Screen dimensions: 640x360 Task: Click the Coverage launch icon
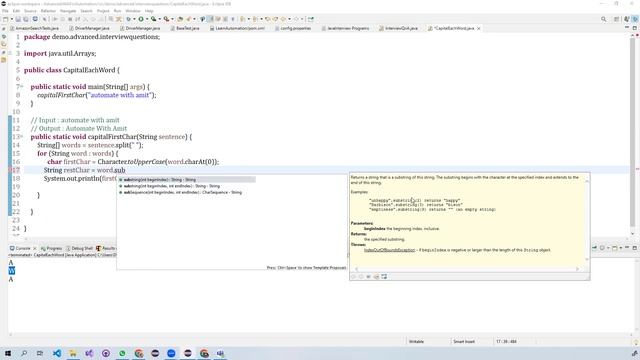click(x=153, y=19)
